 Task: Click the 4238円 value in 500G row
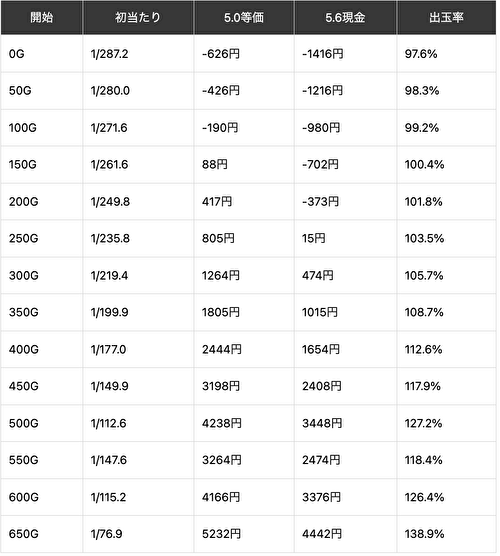coord(244,423)
